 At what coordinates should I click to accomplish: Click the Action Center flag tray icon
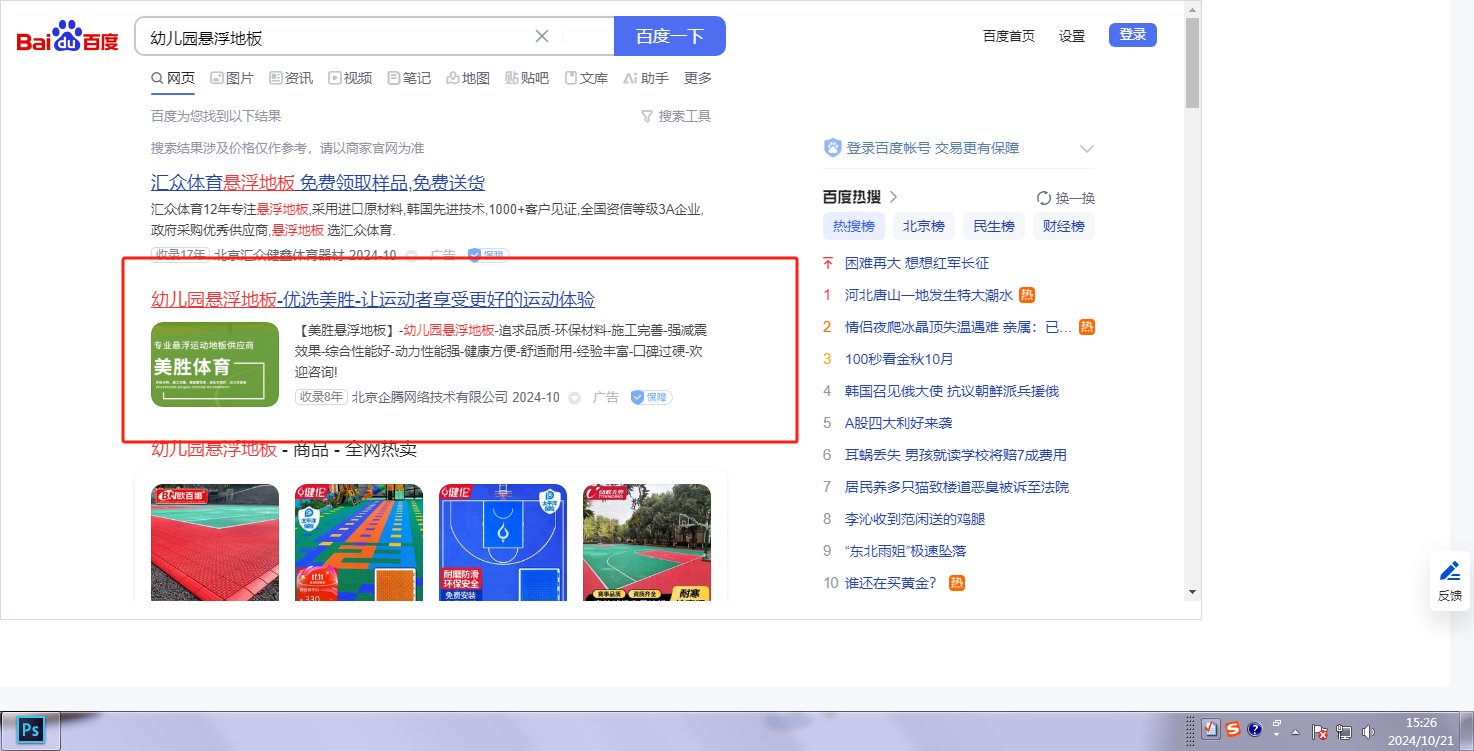click(x=1320, y=731)
